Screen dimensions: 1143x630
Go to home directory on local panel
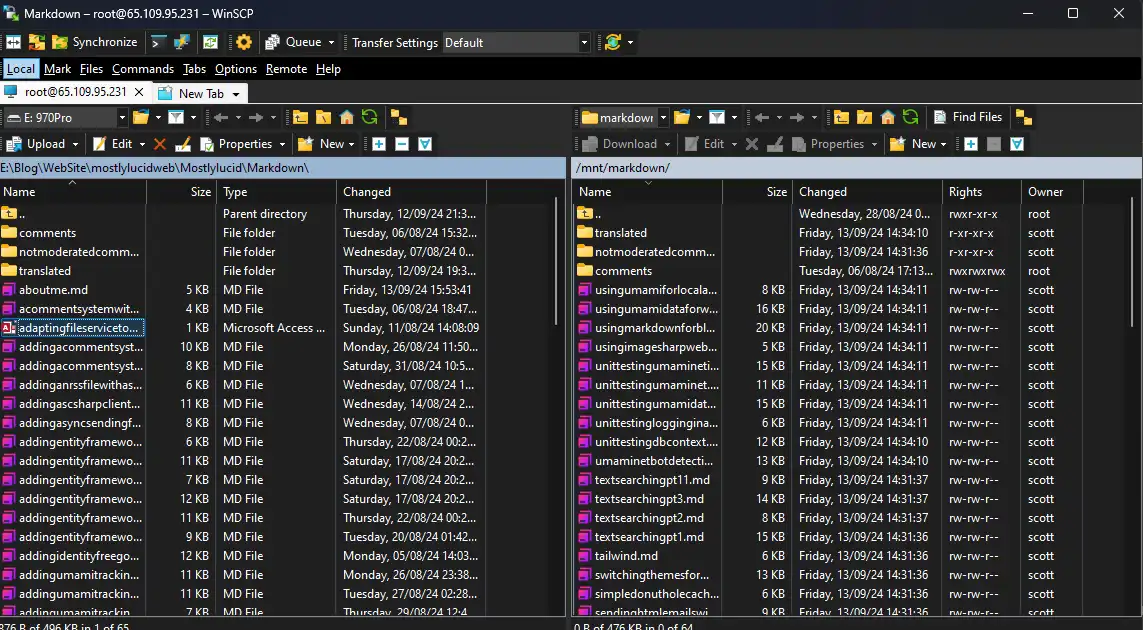[x=346, y=117]
